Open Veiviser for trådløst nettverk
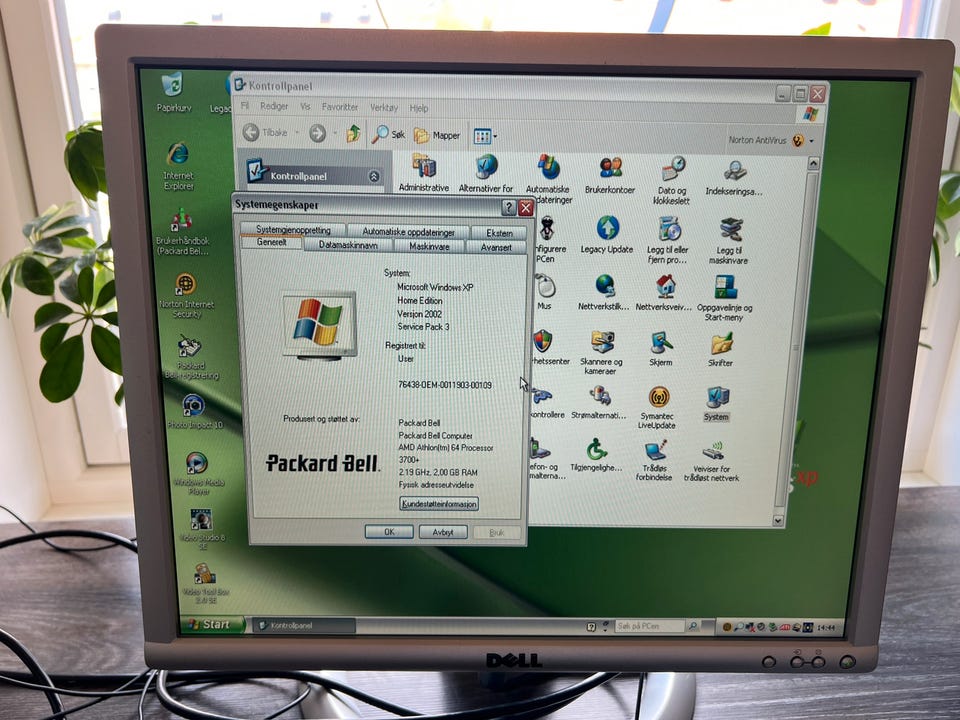Image resolution: width=960 pixels, height=720 pixels. click(x=711, y=461)
